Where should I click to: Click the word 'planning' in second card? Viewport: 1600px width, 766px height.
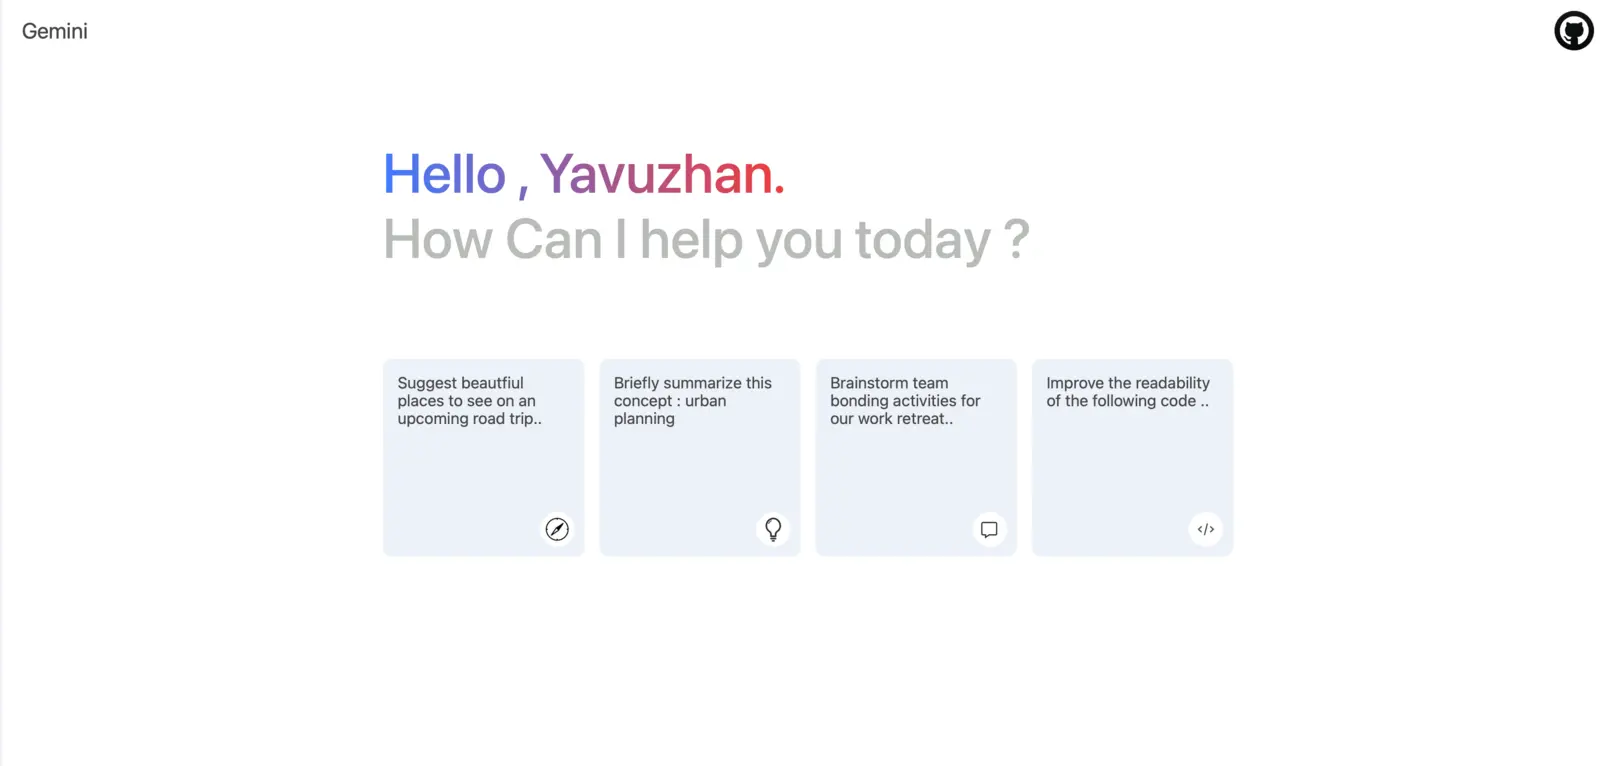coord(644,419)
